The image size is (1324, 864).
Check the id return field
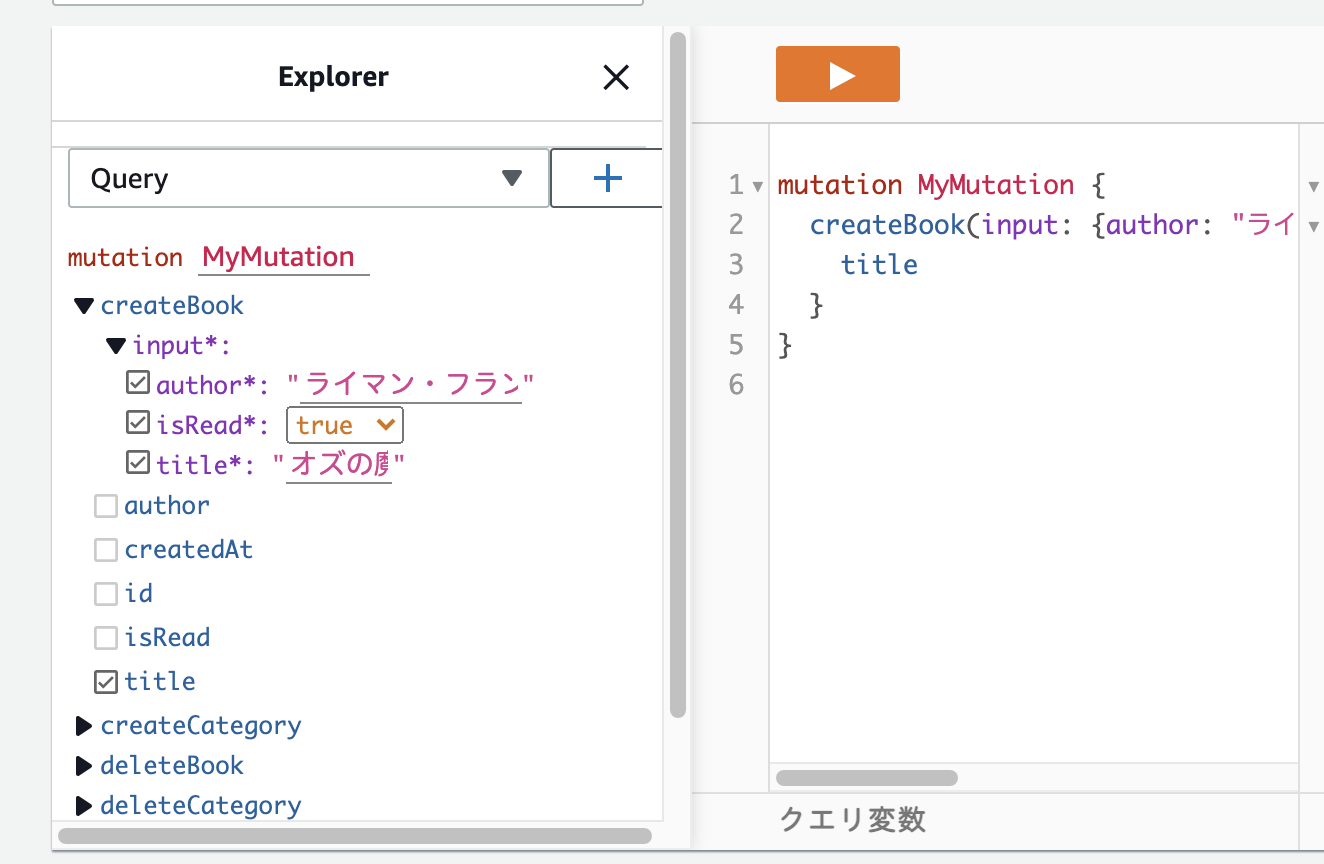tap(106, 594)
